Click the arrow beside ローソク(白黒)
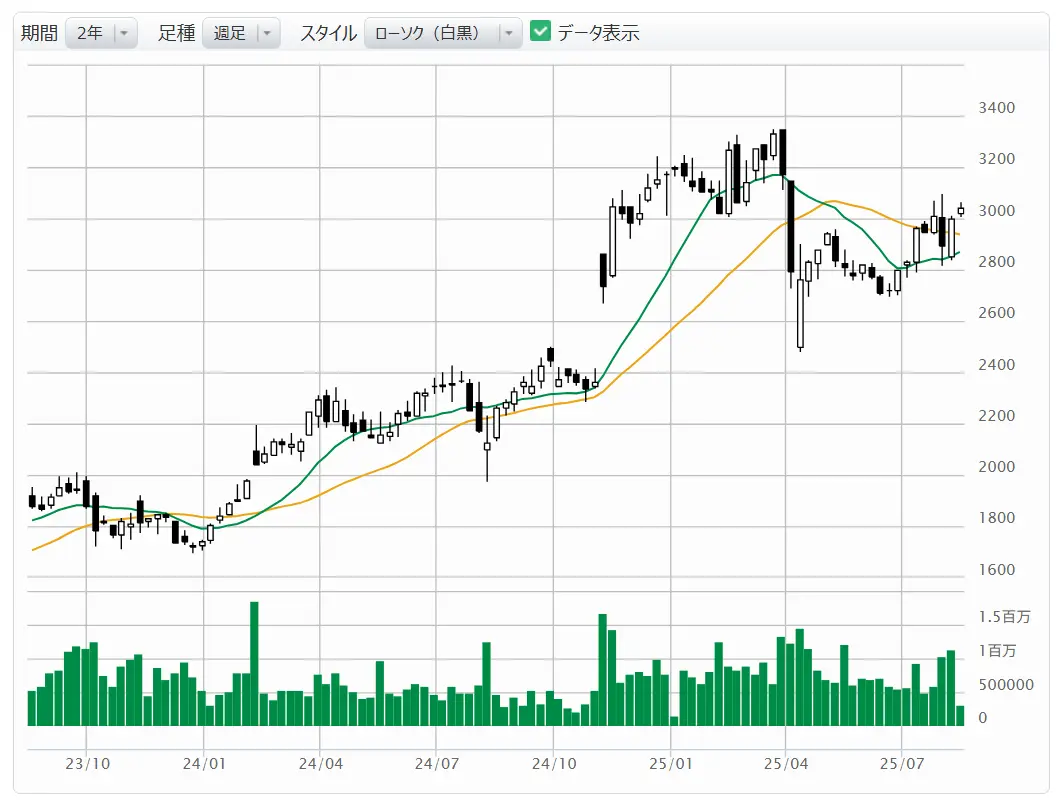The height and width of the screenshot is (801, 1057). pyautogui.click(x=509, y=33)
